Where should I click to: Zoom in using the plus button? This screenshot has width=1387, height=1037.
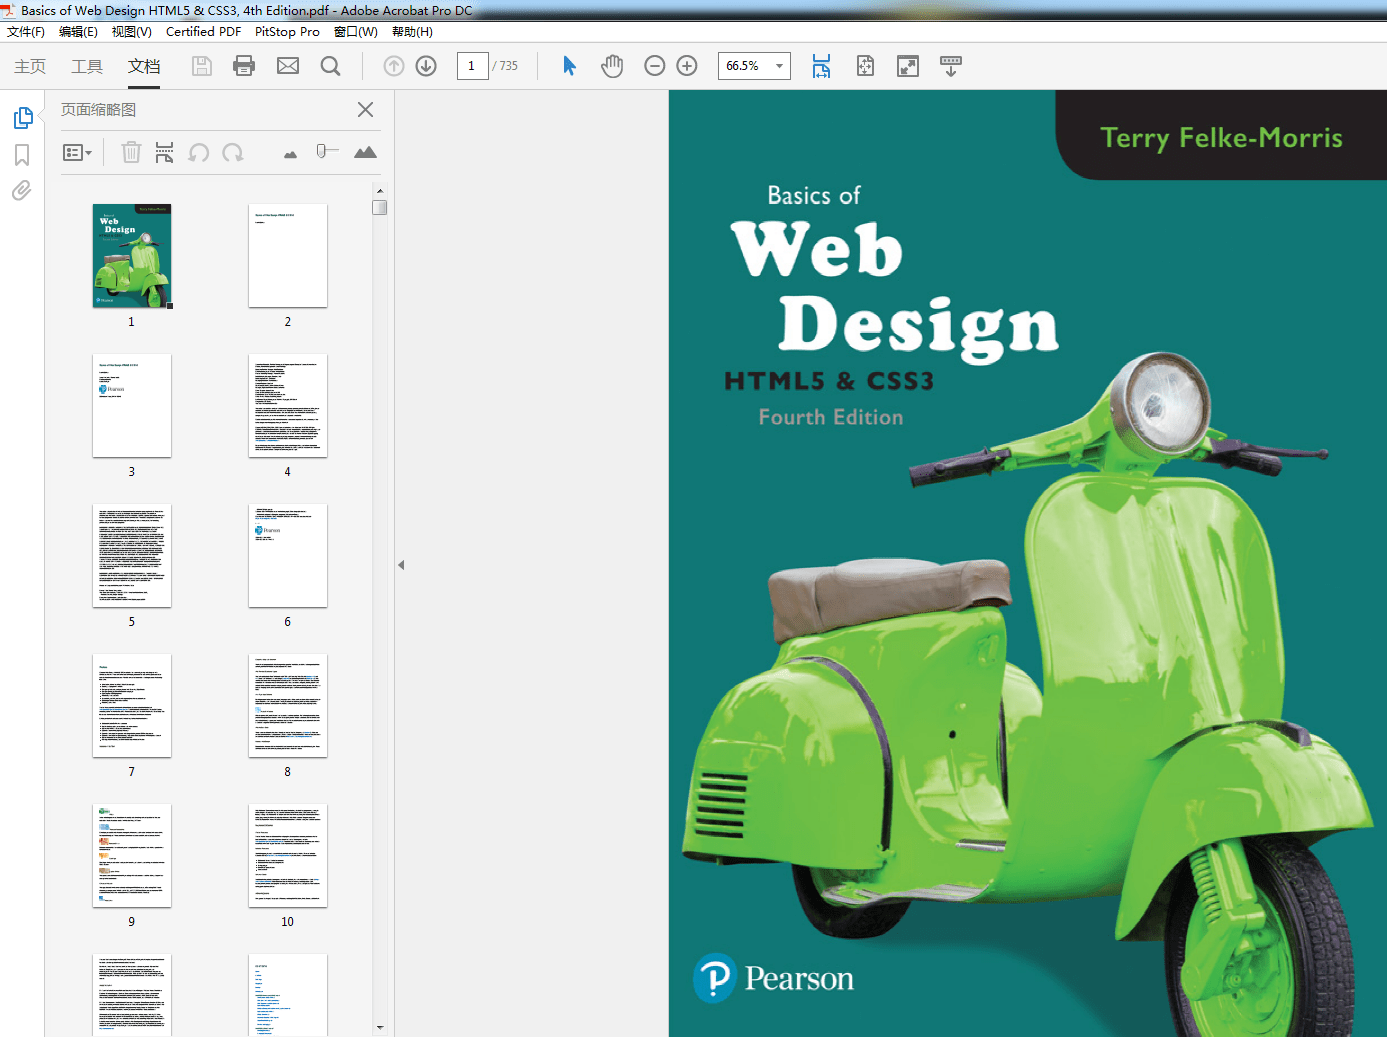point(686,66)
